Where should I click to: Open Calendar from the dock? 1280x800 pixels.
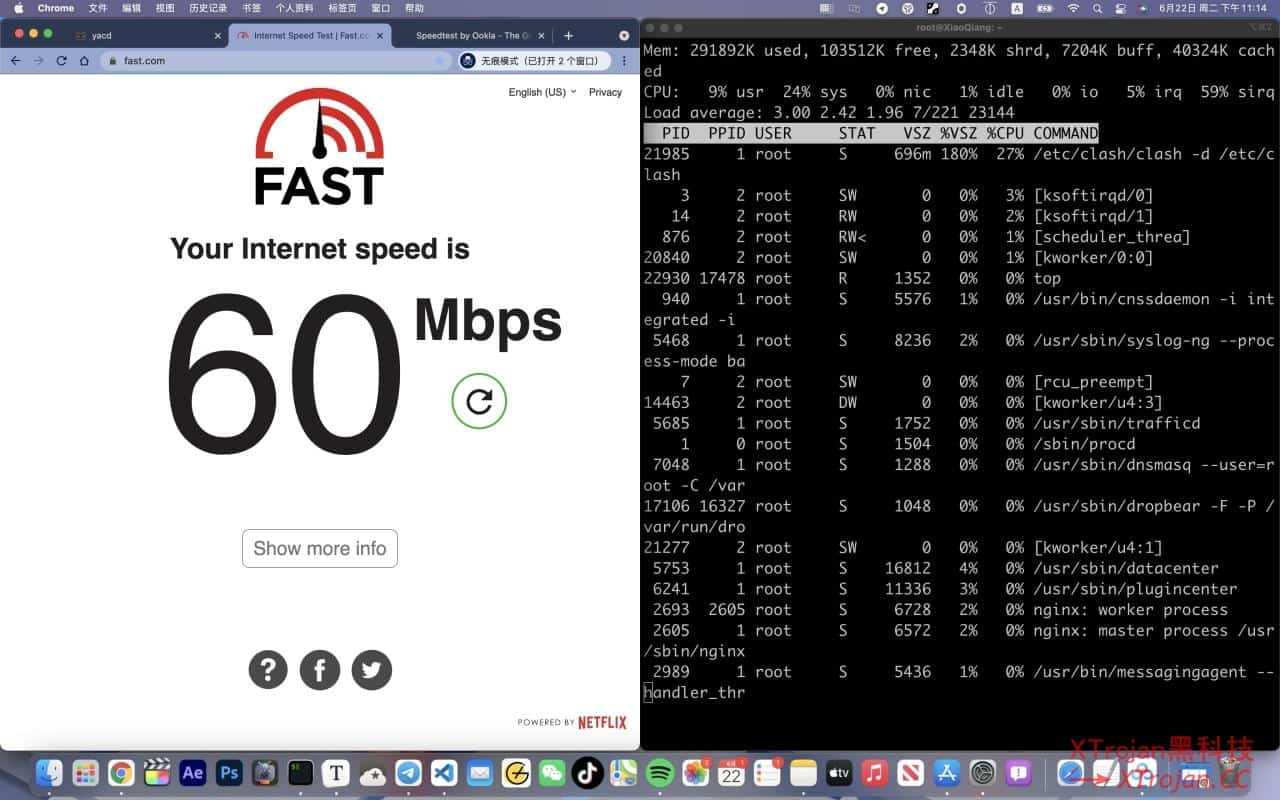[x=731, y=773]
